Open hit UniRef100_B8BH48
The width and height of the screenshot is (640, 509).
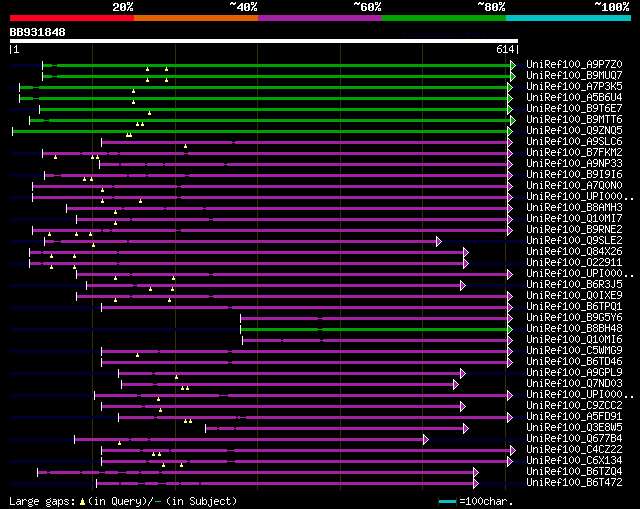point(574,329)
